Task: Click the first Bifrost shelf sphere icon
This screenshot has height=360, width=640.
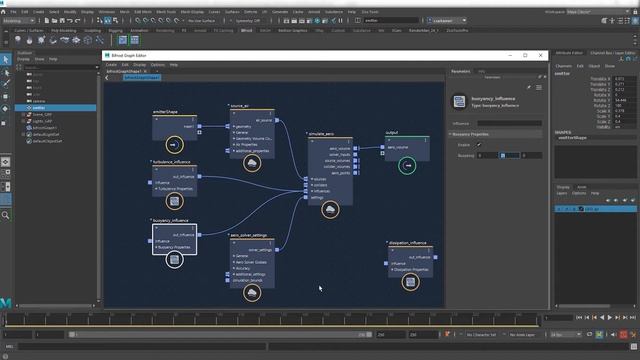Action: pyautogui.click(x=18, y=40)
